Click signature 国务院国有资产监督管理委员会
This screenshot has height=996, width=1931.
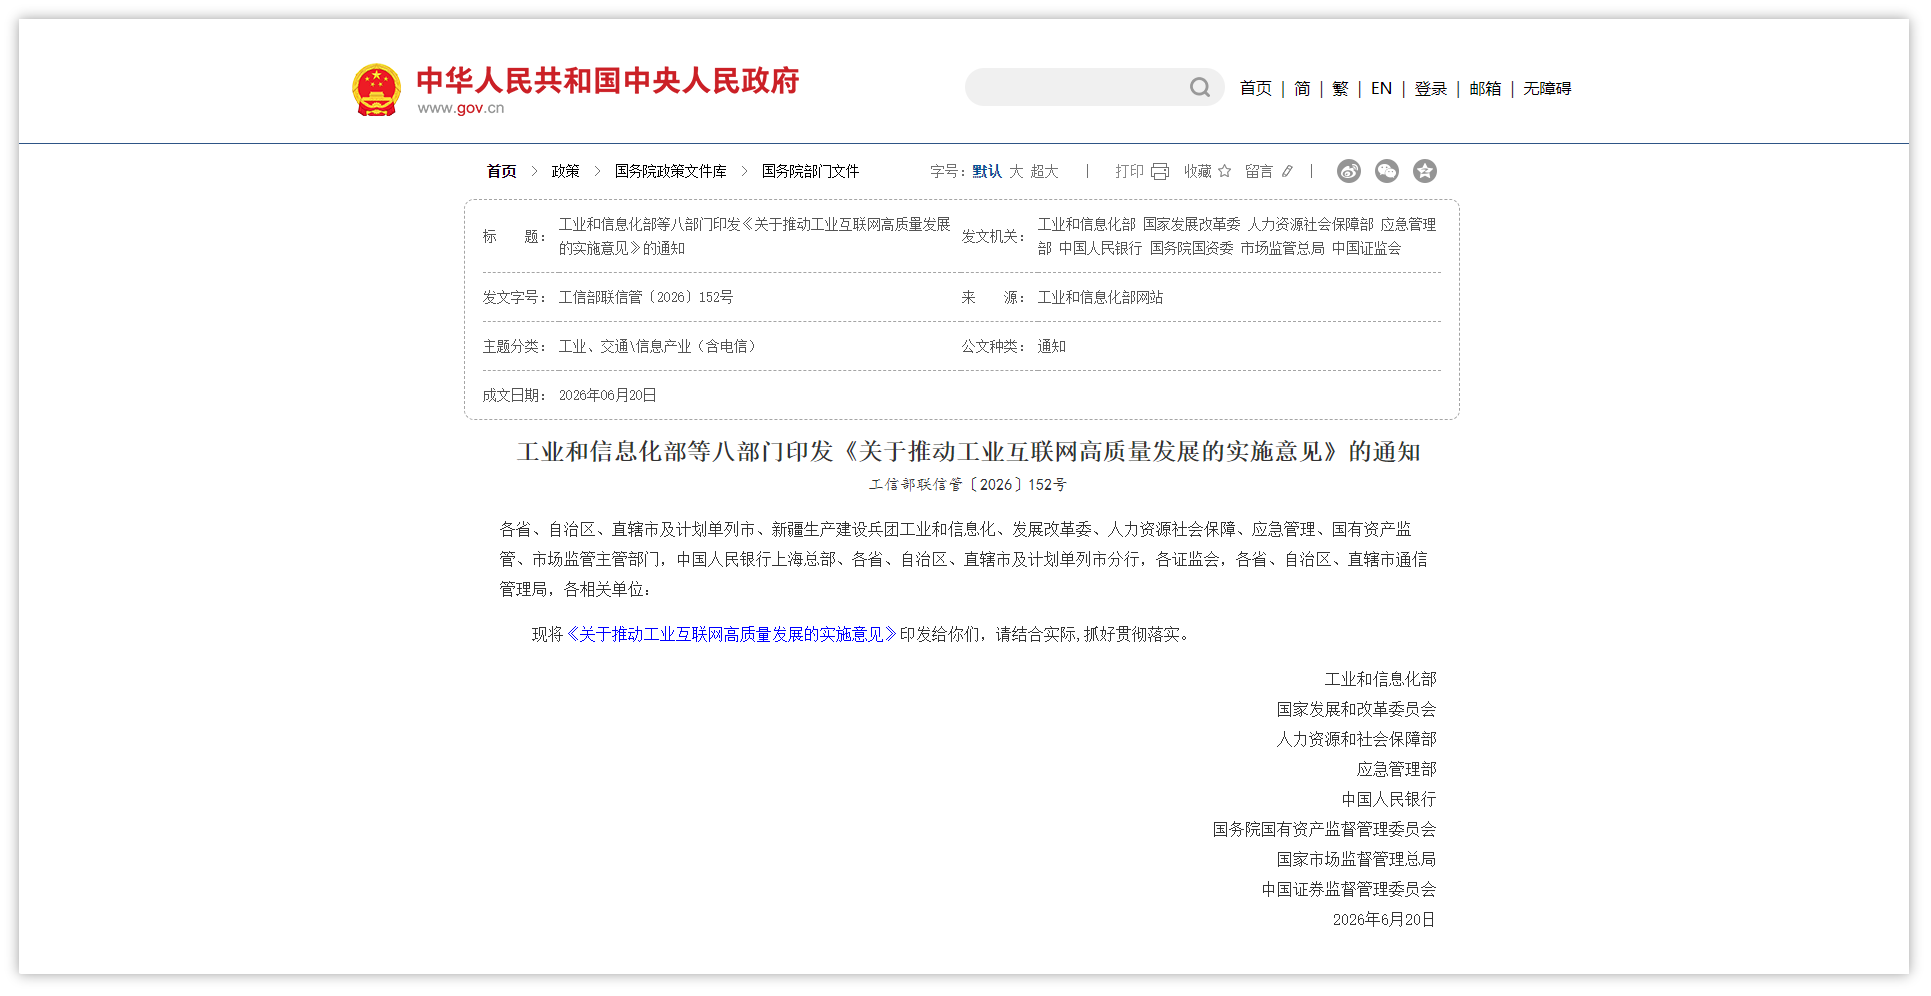[1324, 829]
